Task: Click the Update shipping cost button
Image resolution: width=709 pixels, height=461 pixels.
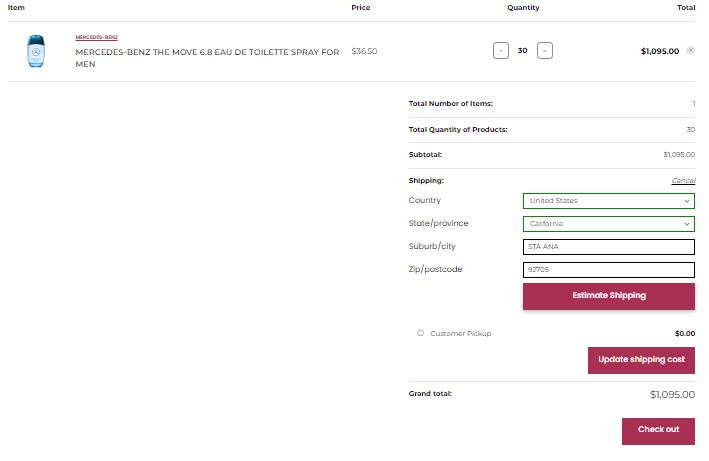Action: (x=641, y=360)
